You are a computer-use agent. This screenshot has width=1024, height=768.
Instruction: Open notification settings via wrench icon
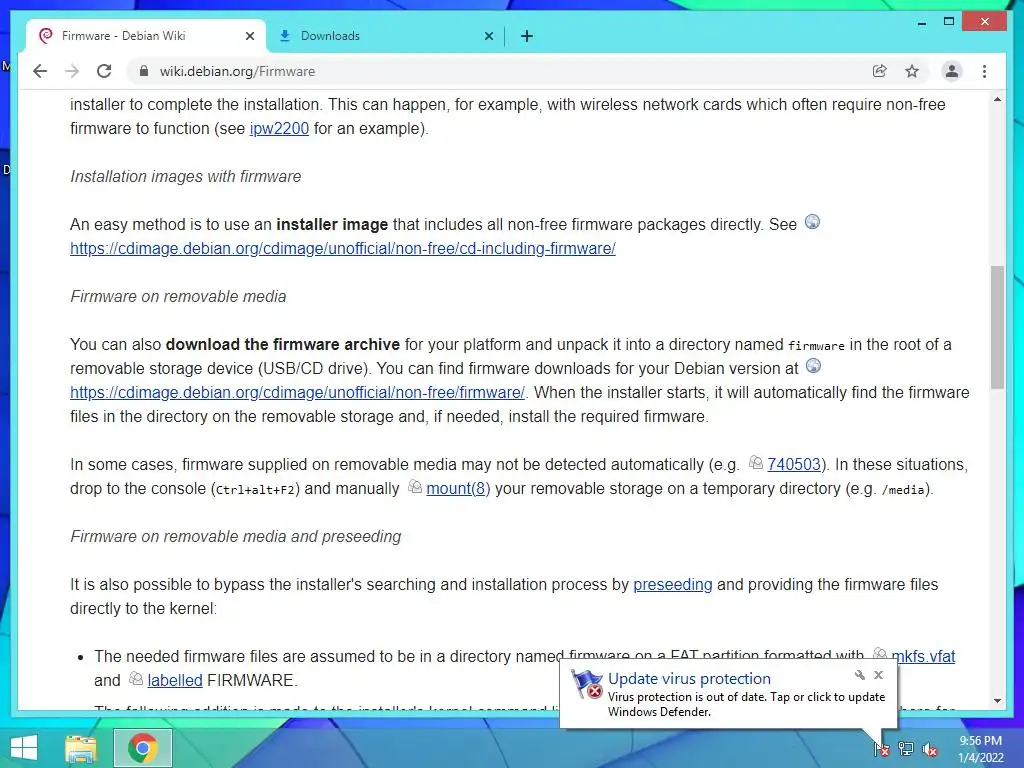click(859, 675)
